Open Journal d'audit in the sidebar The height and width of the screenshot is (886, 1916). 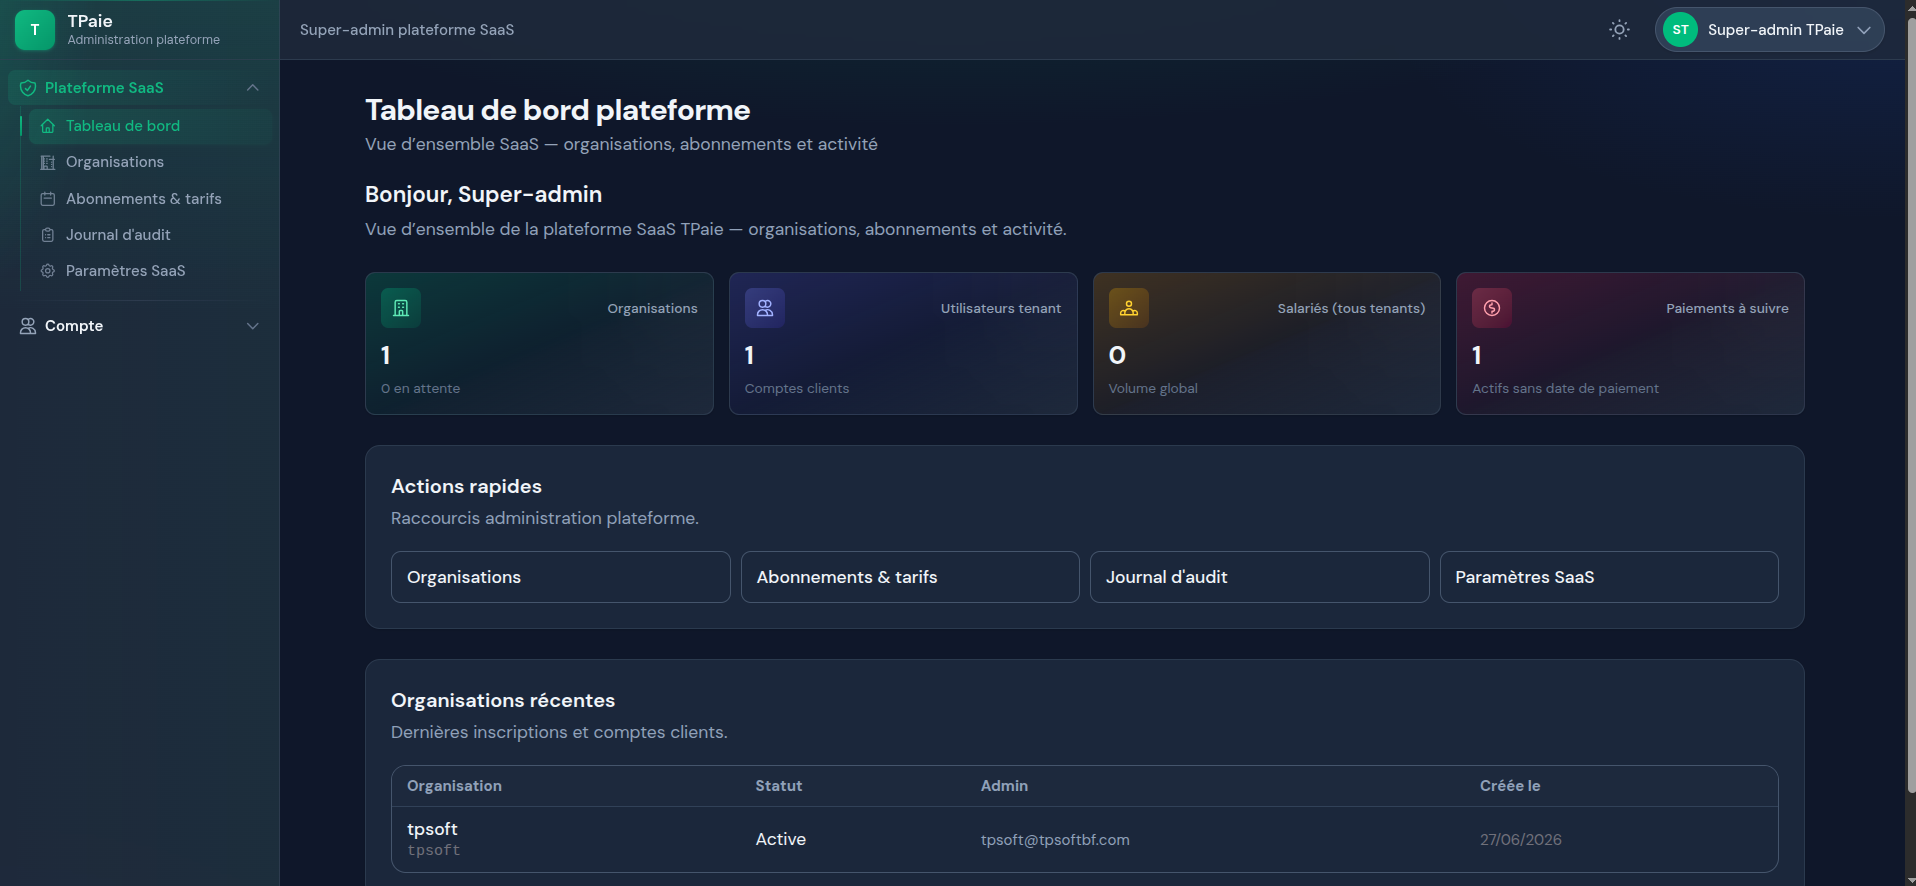[x=150, y=235]
